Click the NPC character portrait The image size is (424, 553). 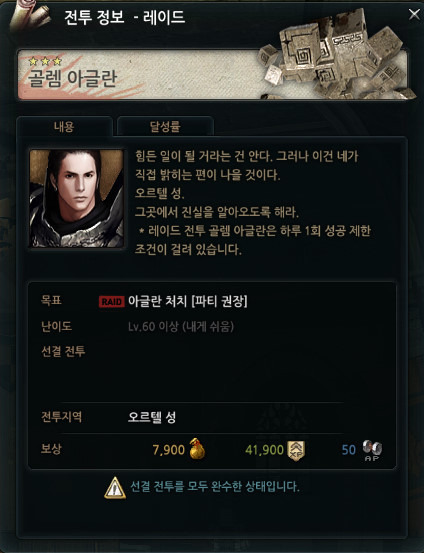(77, 198)
